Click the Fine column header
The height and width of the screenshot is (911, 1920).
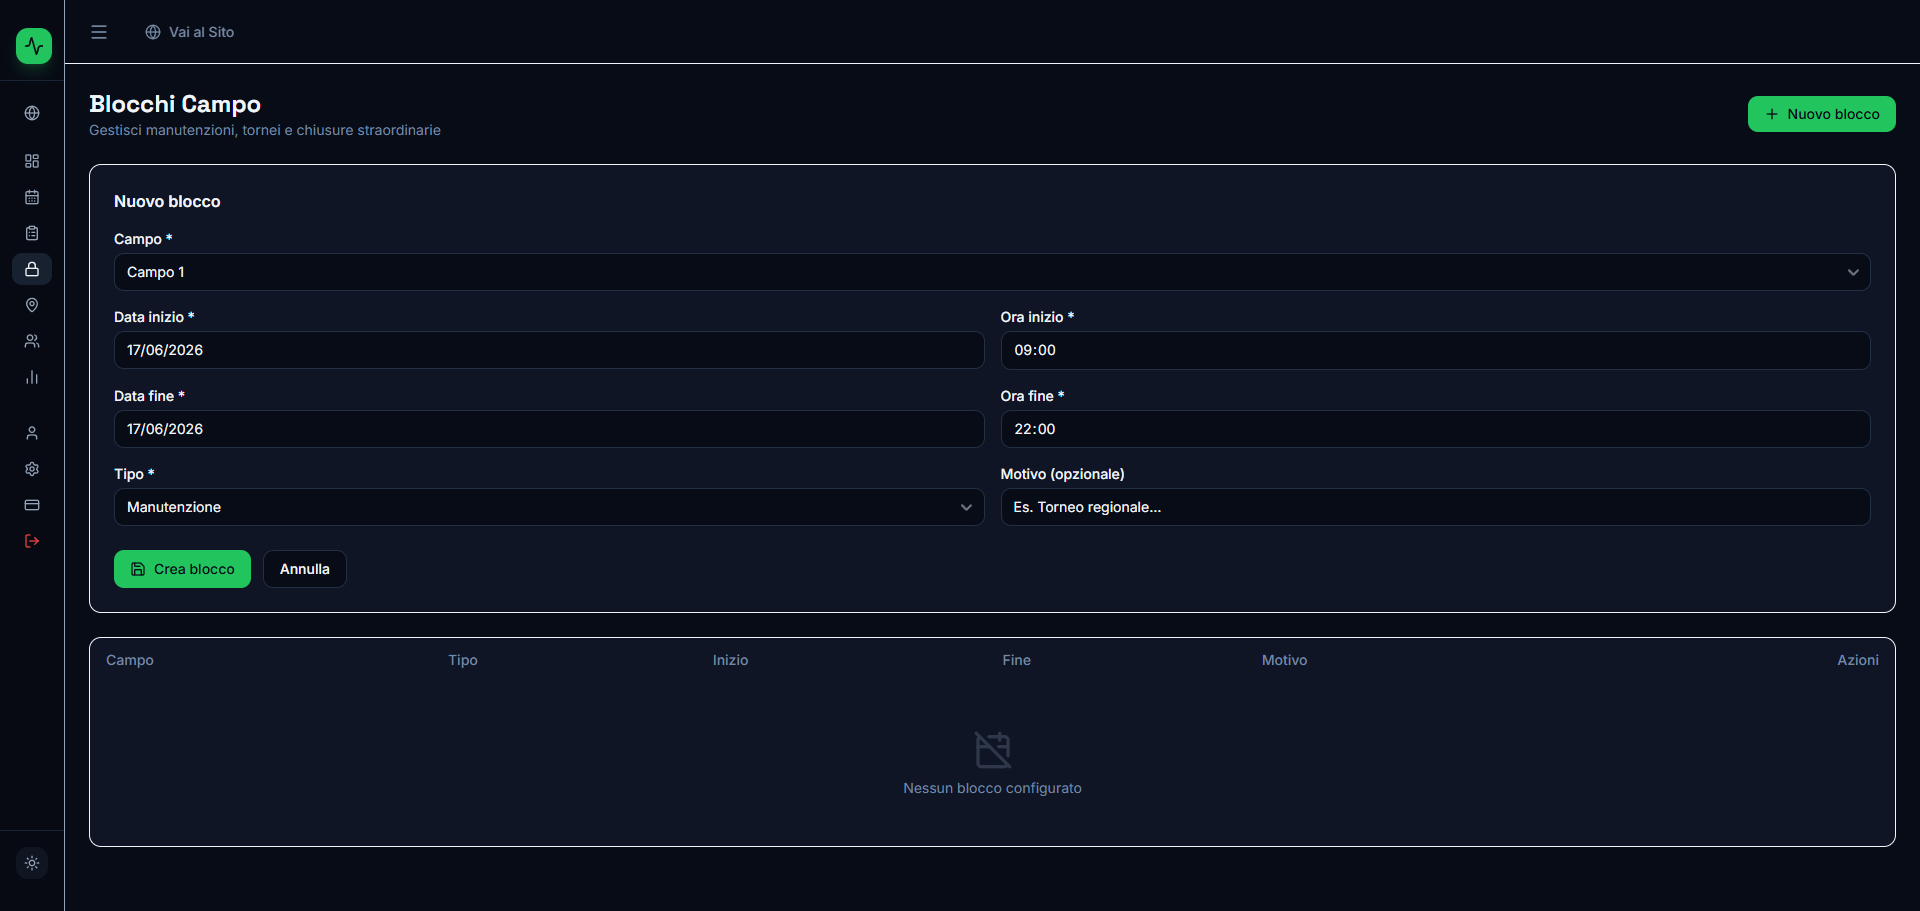tap(1016, 660)
